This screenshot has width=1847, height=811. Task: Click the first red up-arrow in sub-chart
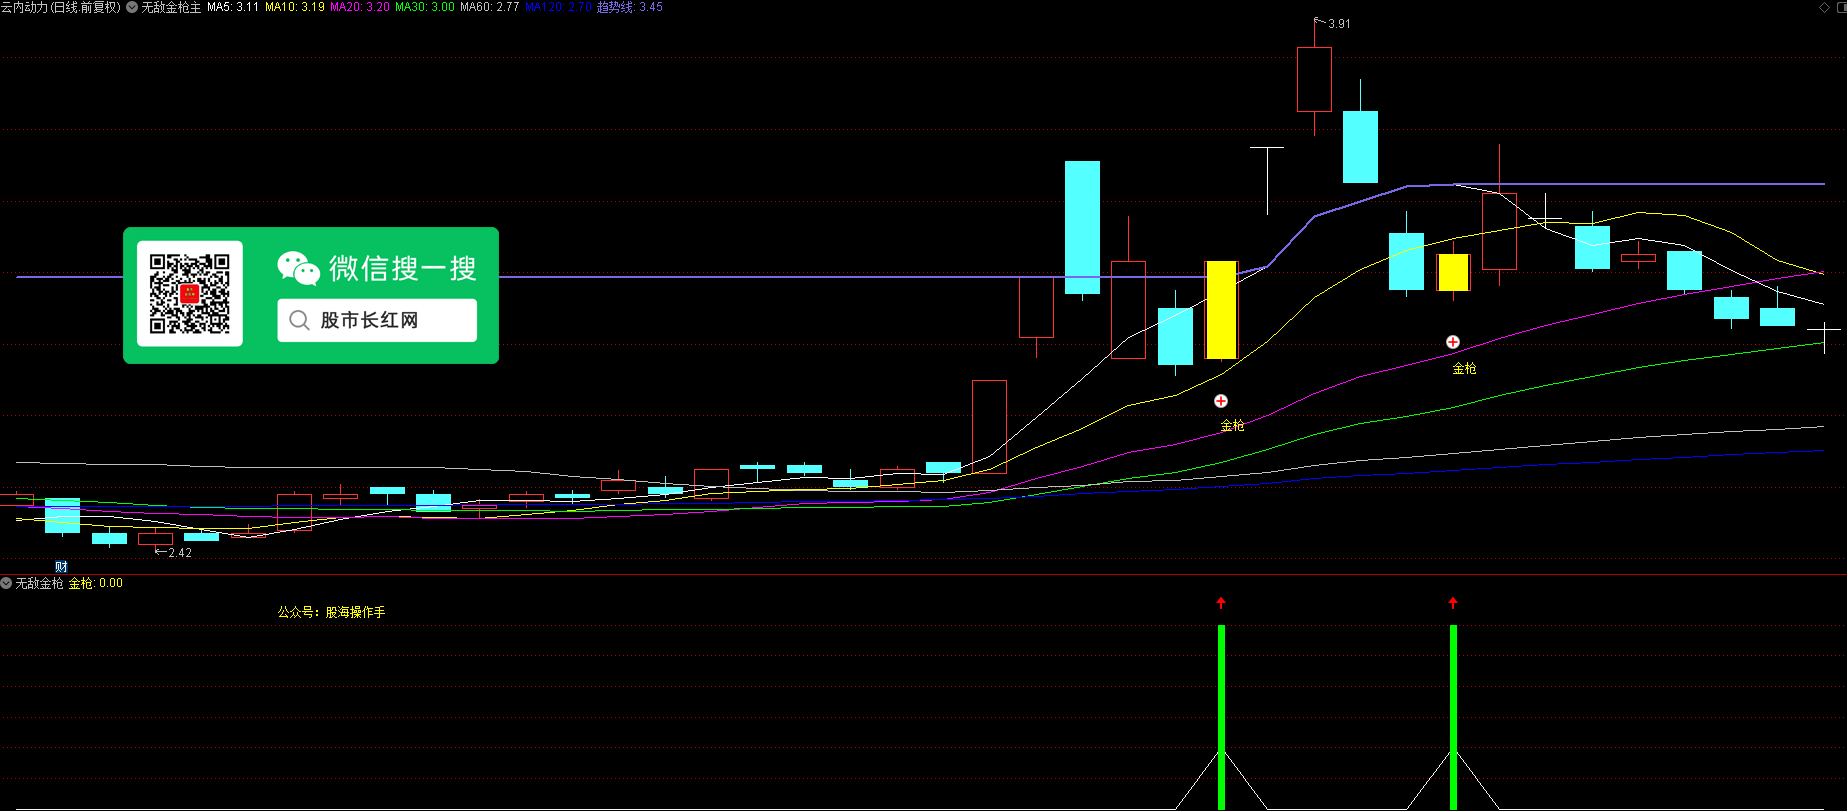(1221, 603)
